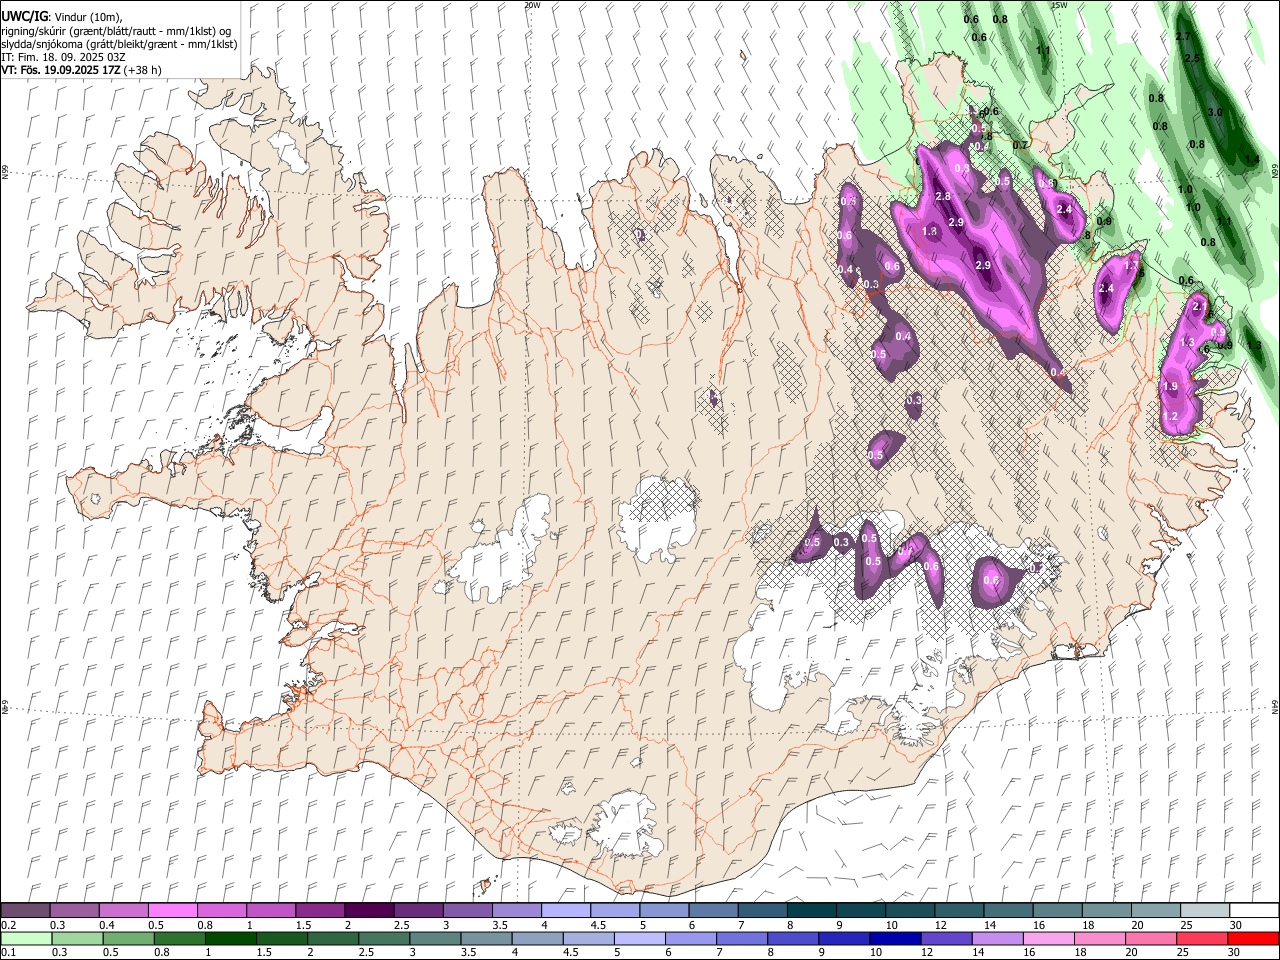Select the snow legend swatch at 0.2
The image size is (1280, 960).
tap(25, 910)
